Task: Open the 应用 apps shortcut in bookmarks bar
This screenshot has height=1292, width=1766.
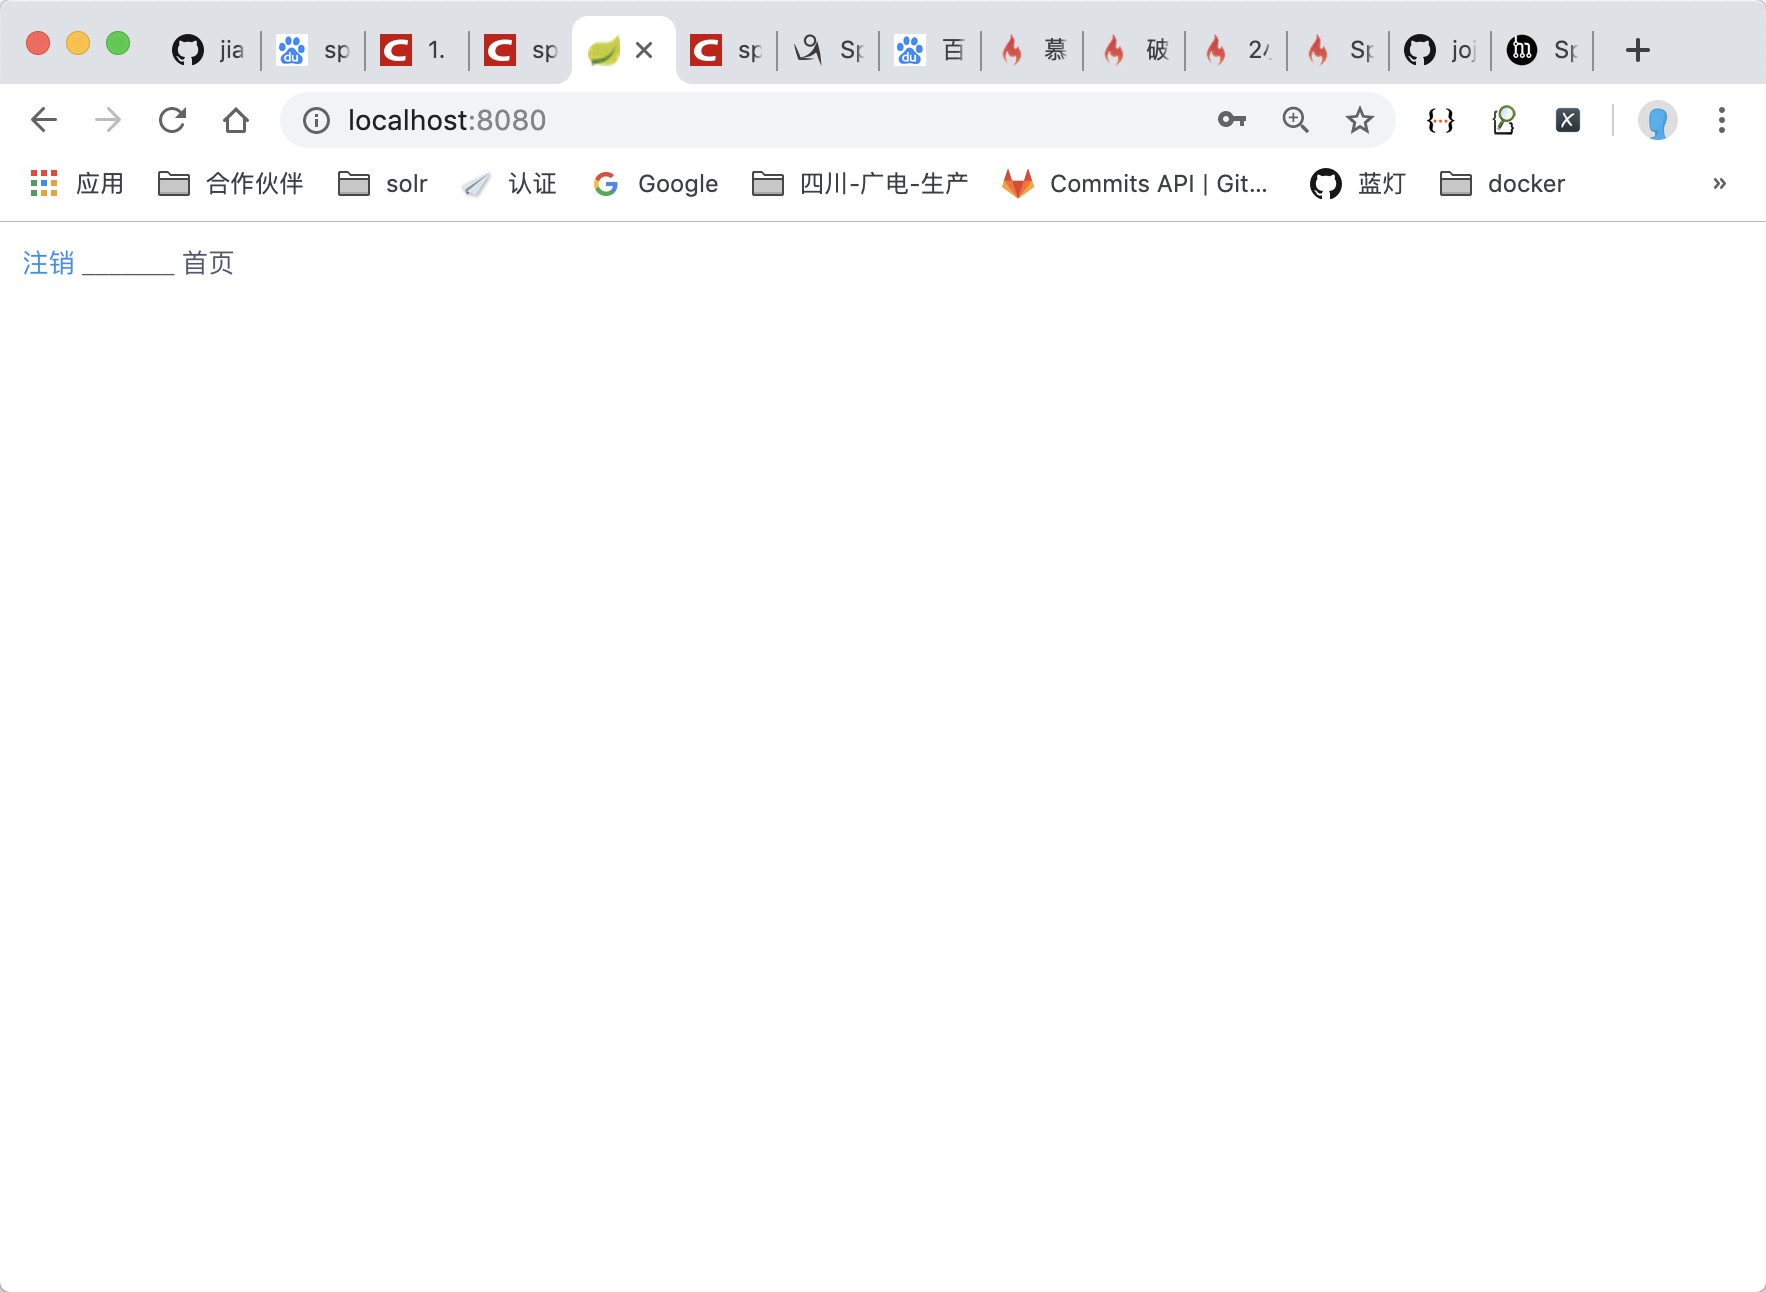Action: click(77, 184)
